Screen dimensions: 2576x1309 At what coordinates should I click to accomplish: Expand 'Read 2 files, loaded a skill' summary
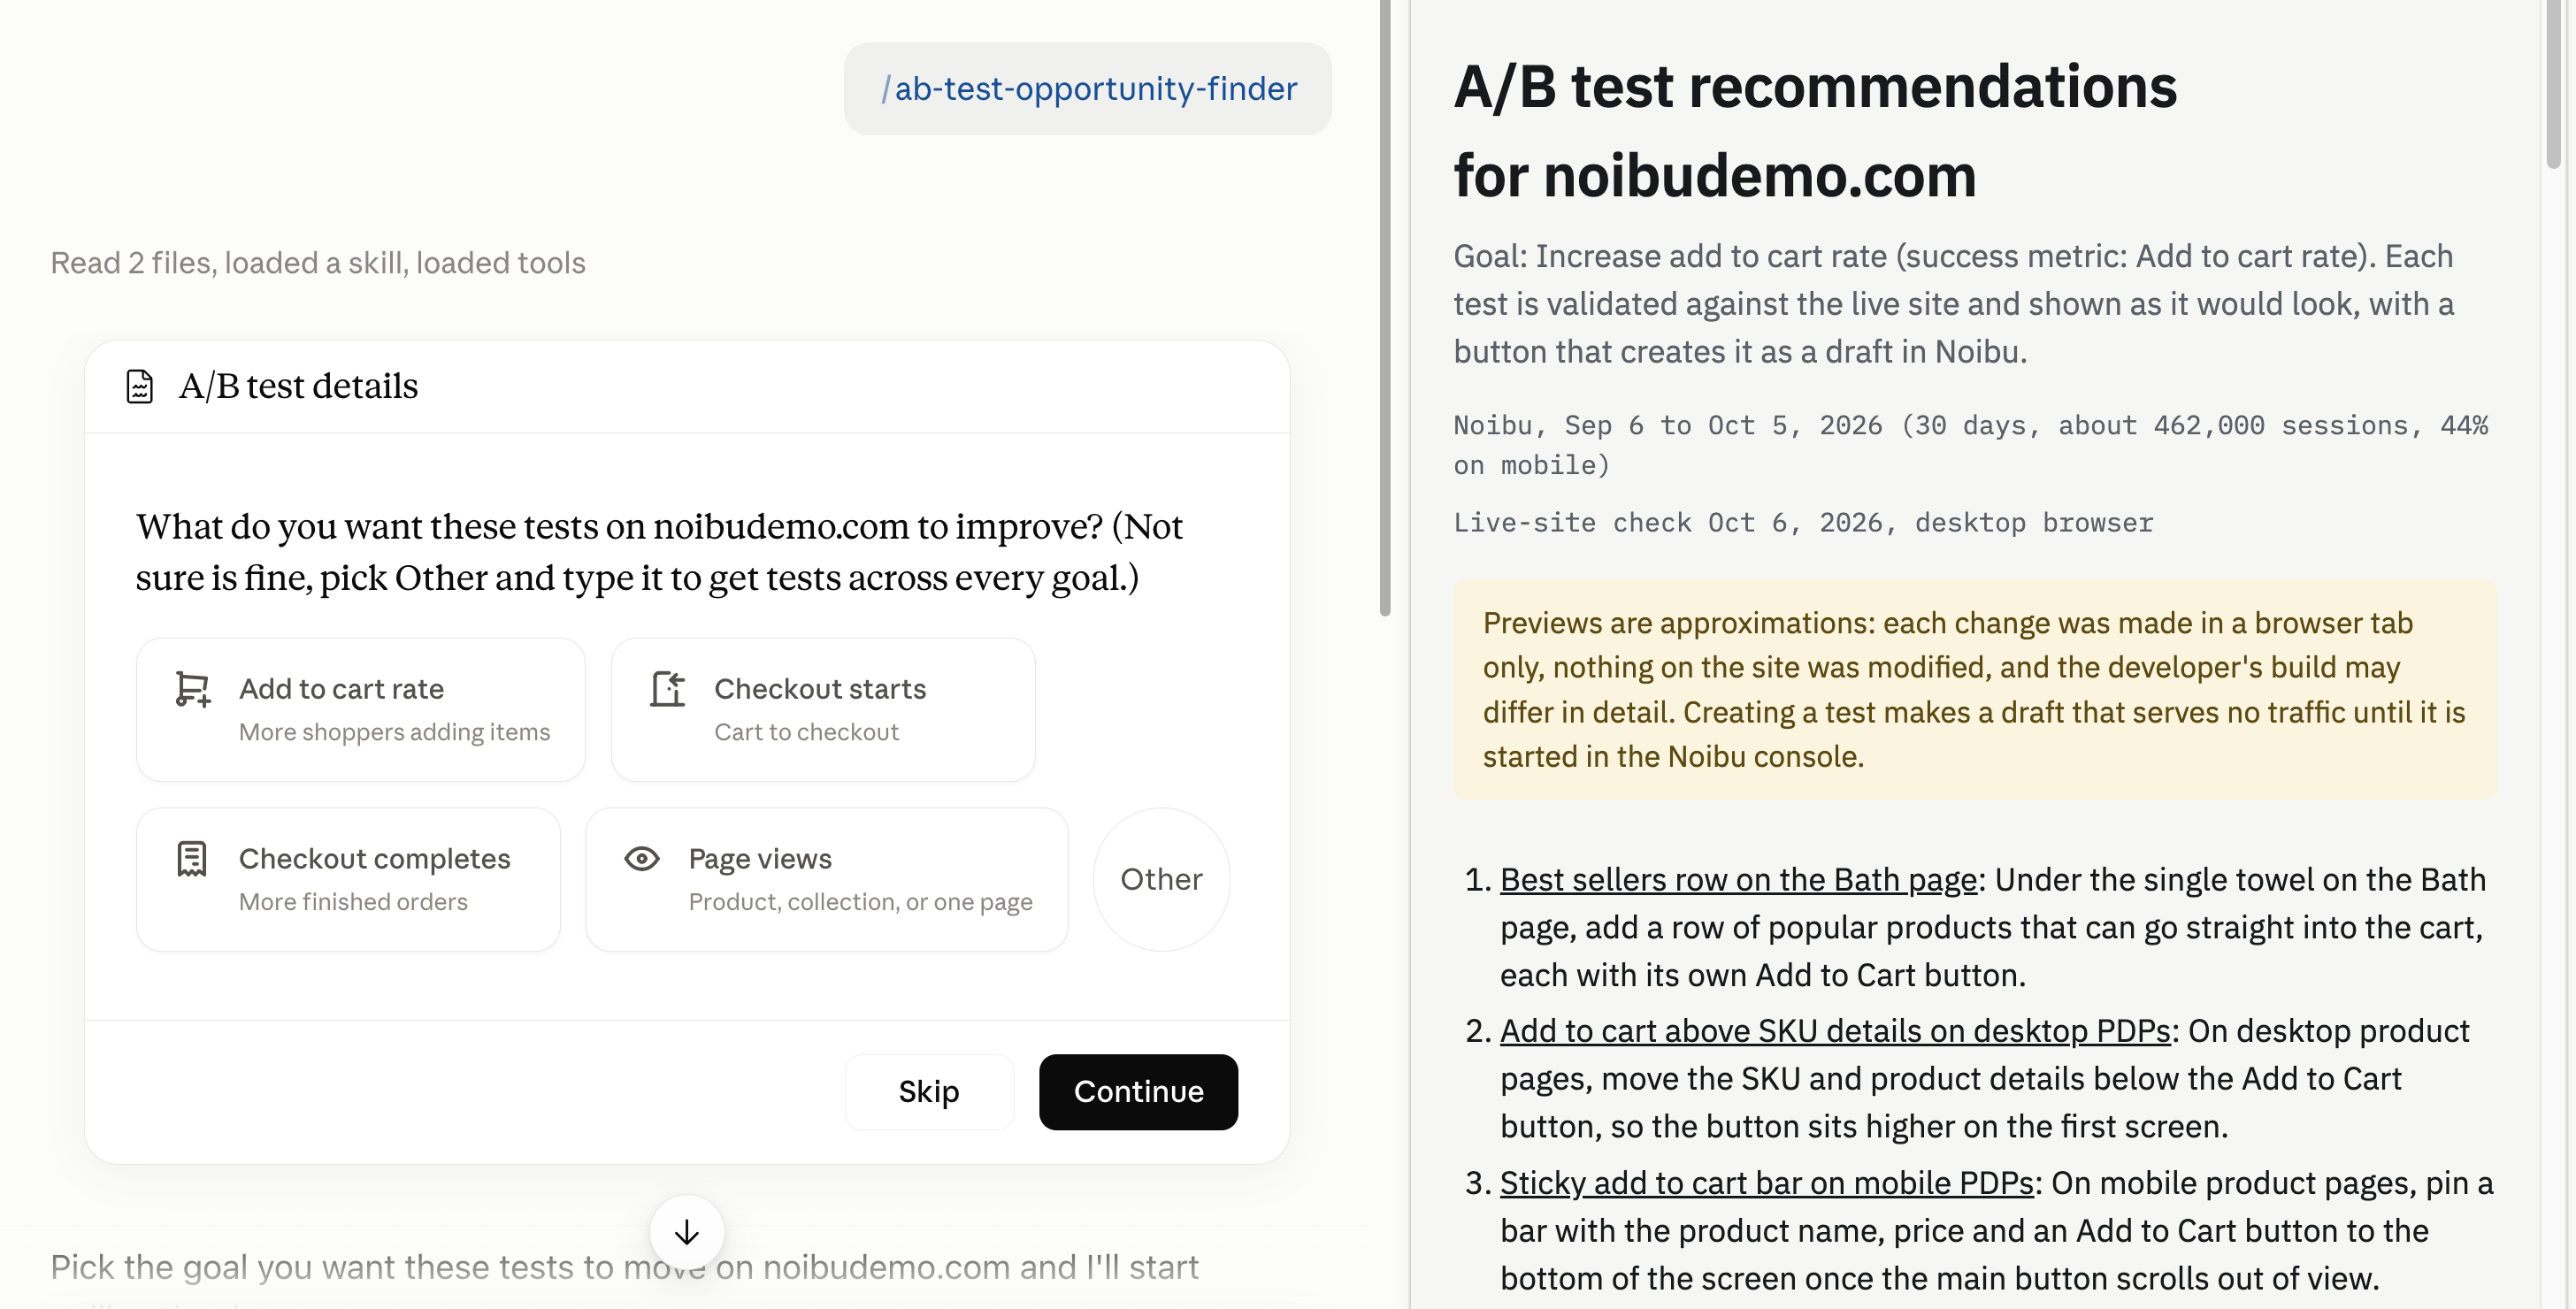318,263
